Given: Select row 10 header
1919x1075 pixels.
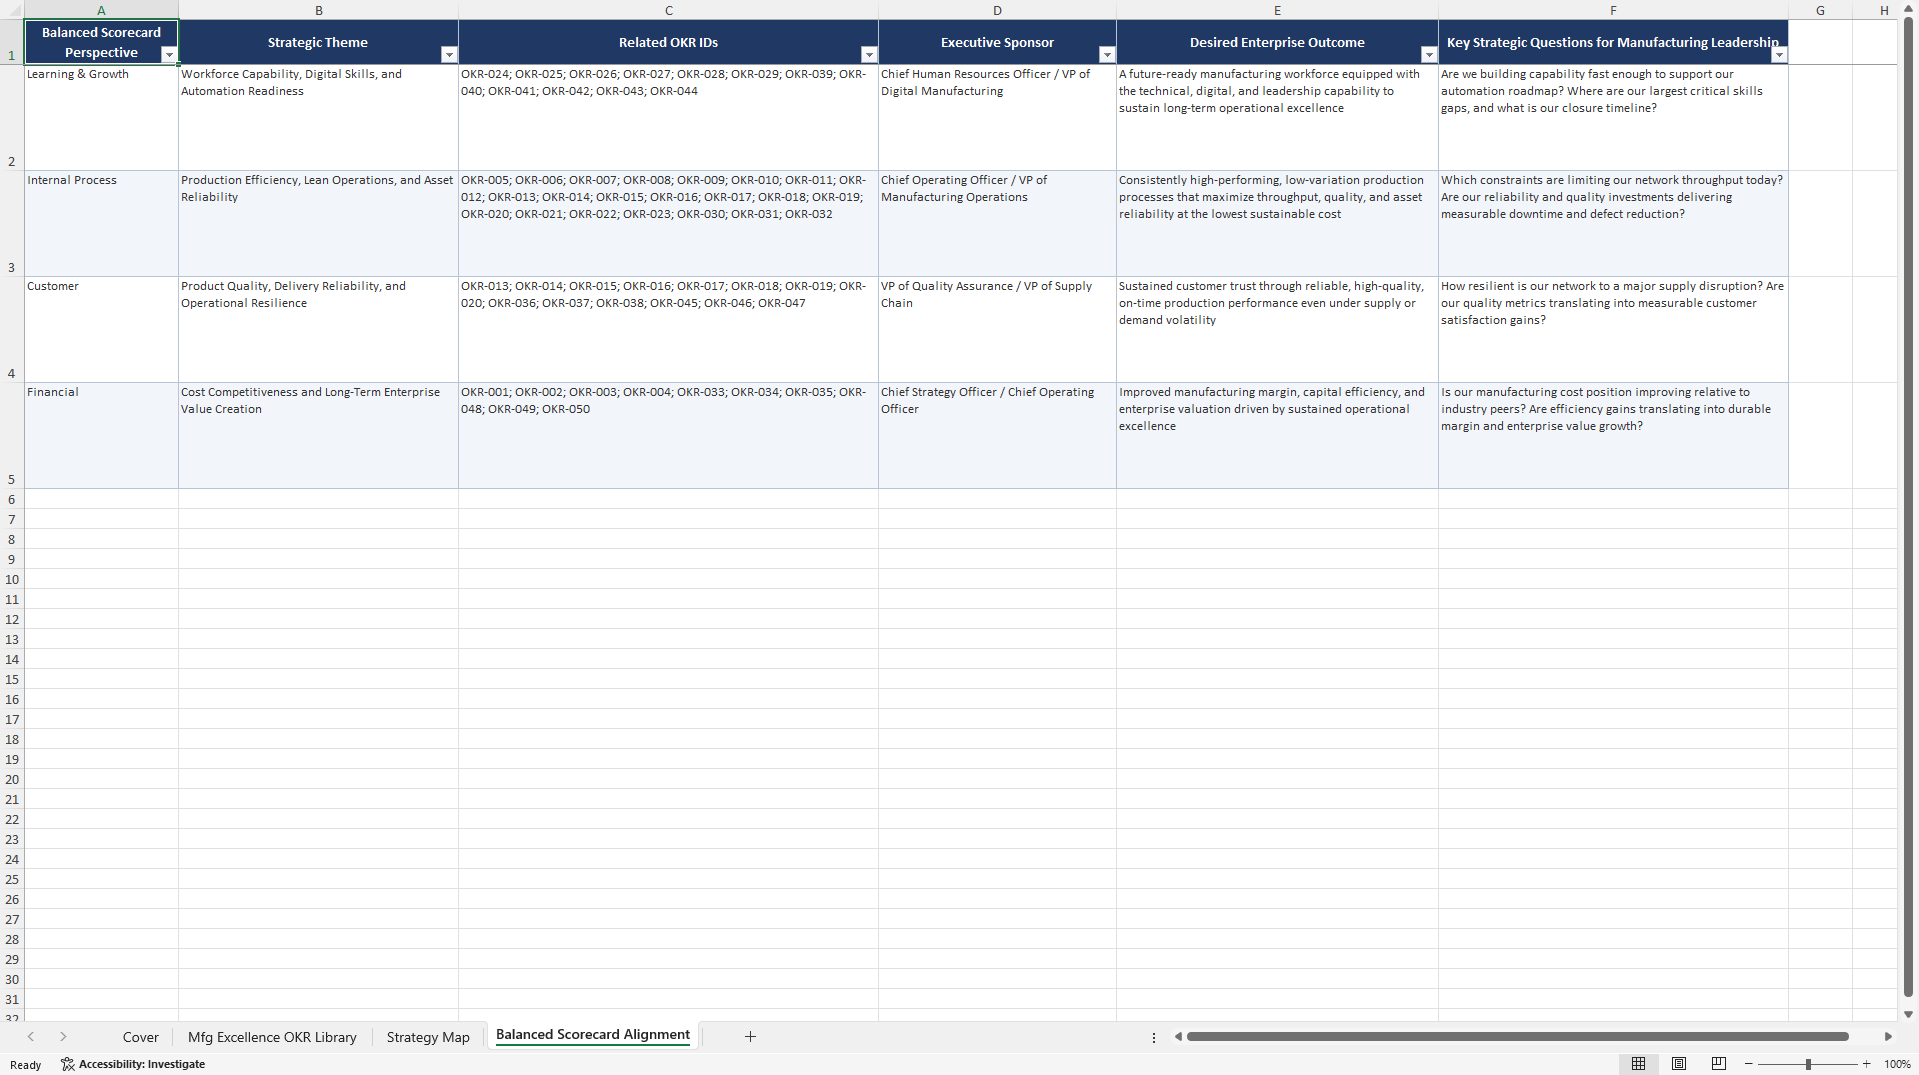Looking at the screenshot, I should [11, 579].
